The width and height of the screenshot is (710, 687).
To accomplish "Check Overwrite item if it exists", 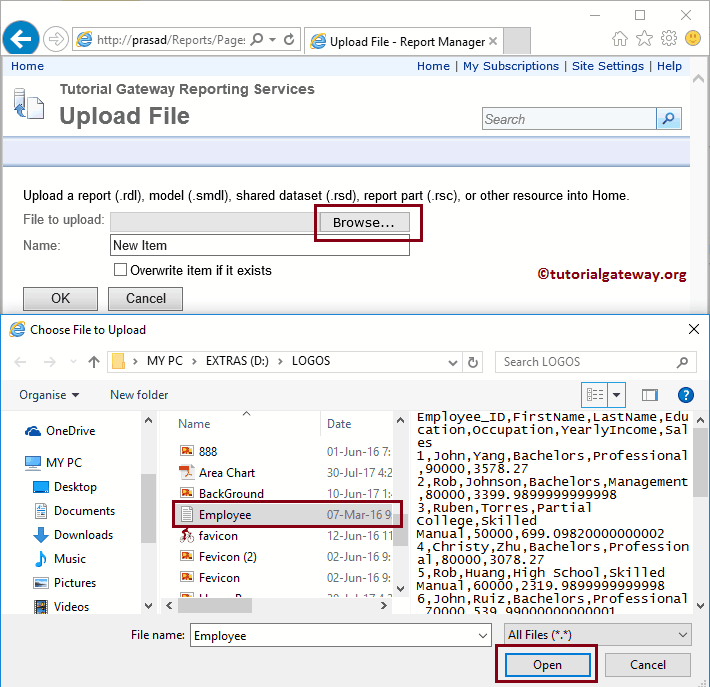I will coord(120,270).
